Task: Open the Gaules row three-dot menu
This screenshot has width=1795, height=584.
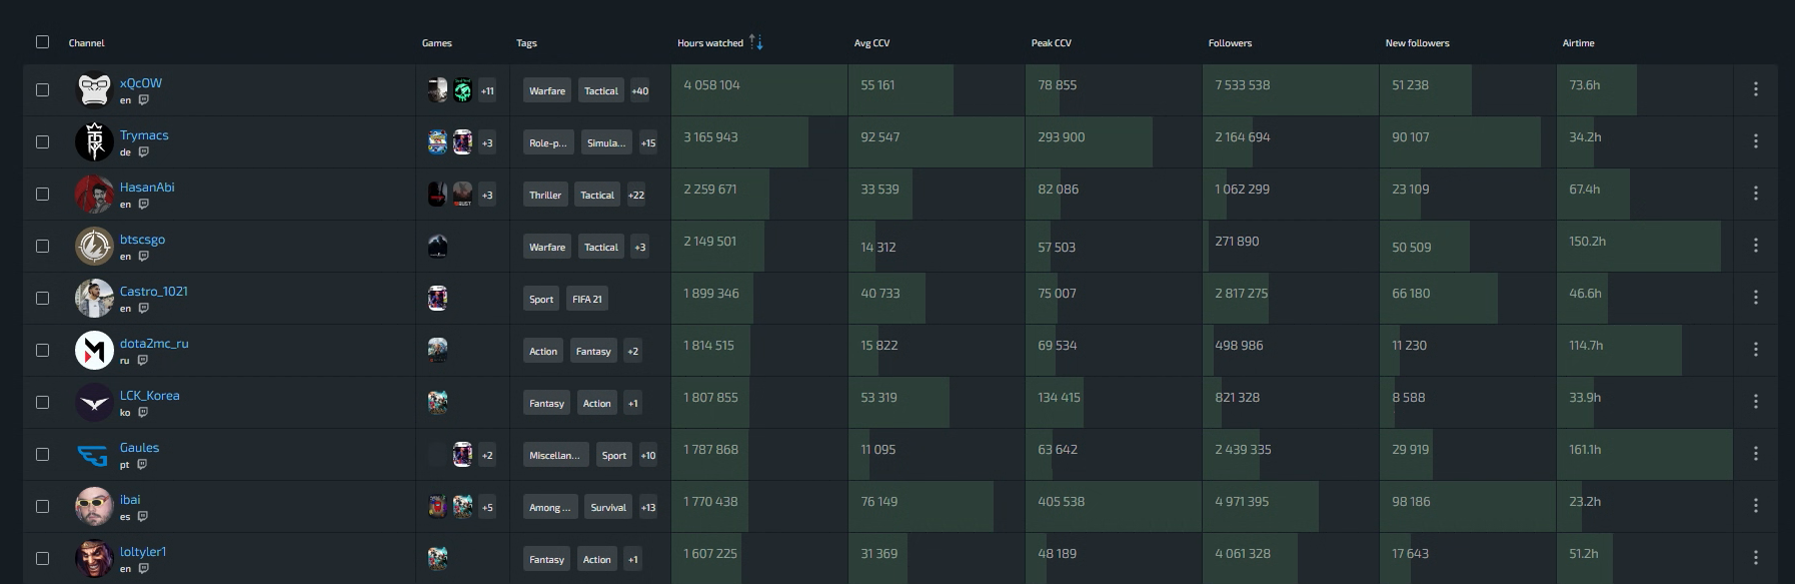Action: point(1755,453)
